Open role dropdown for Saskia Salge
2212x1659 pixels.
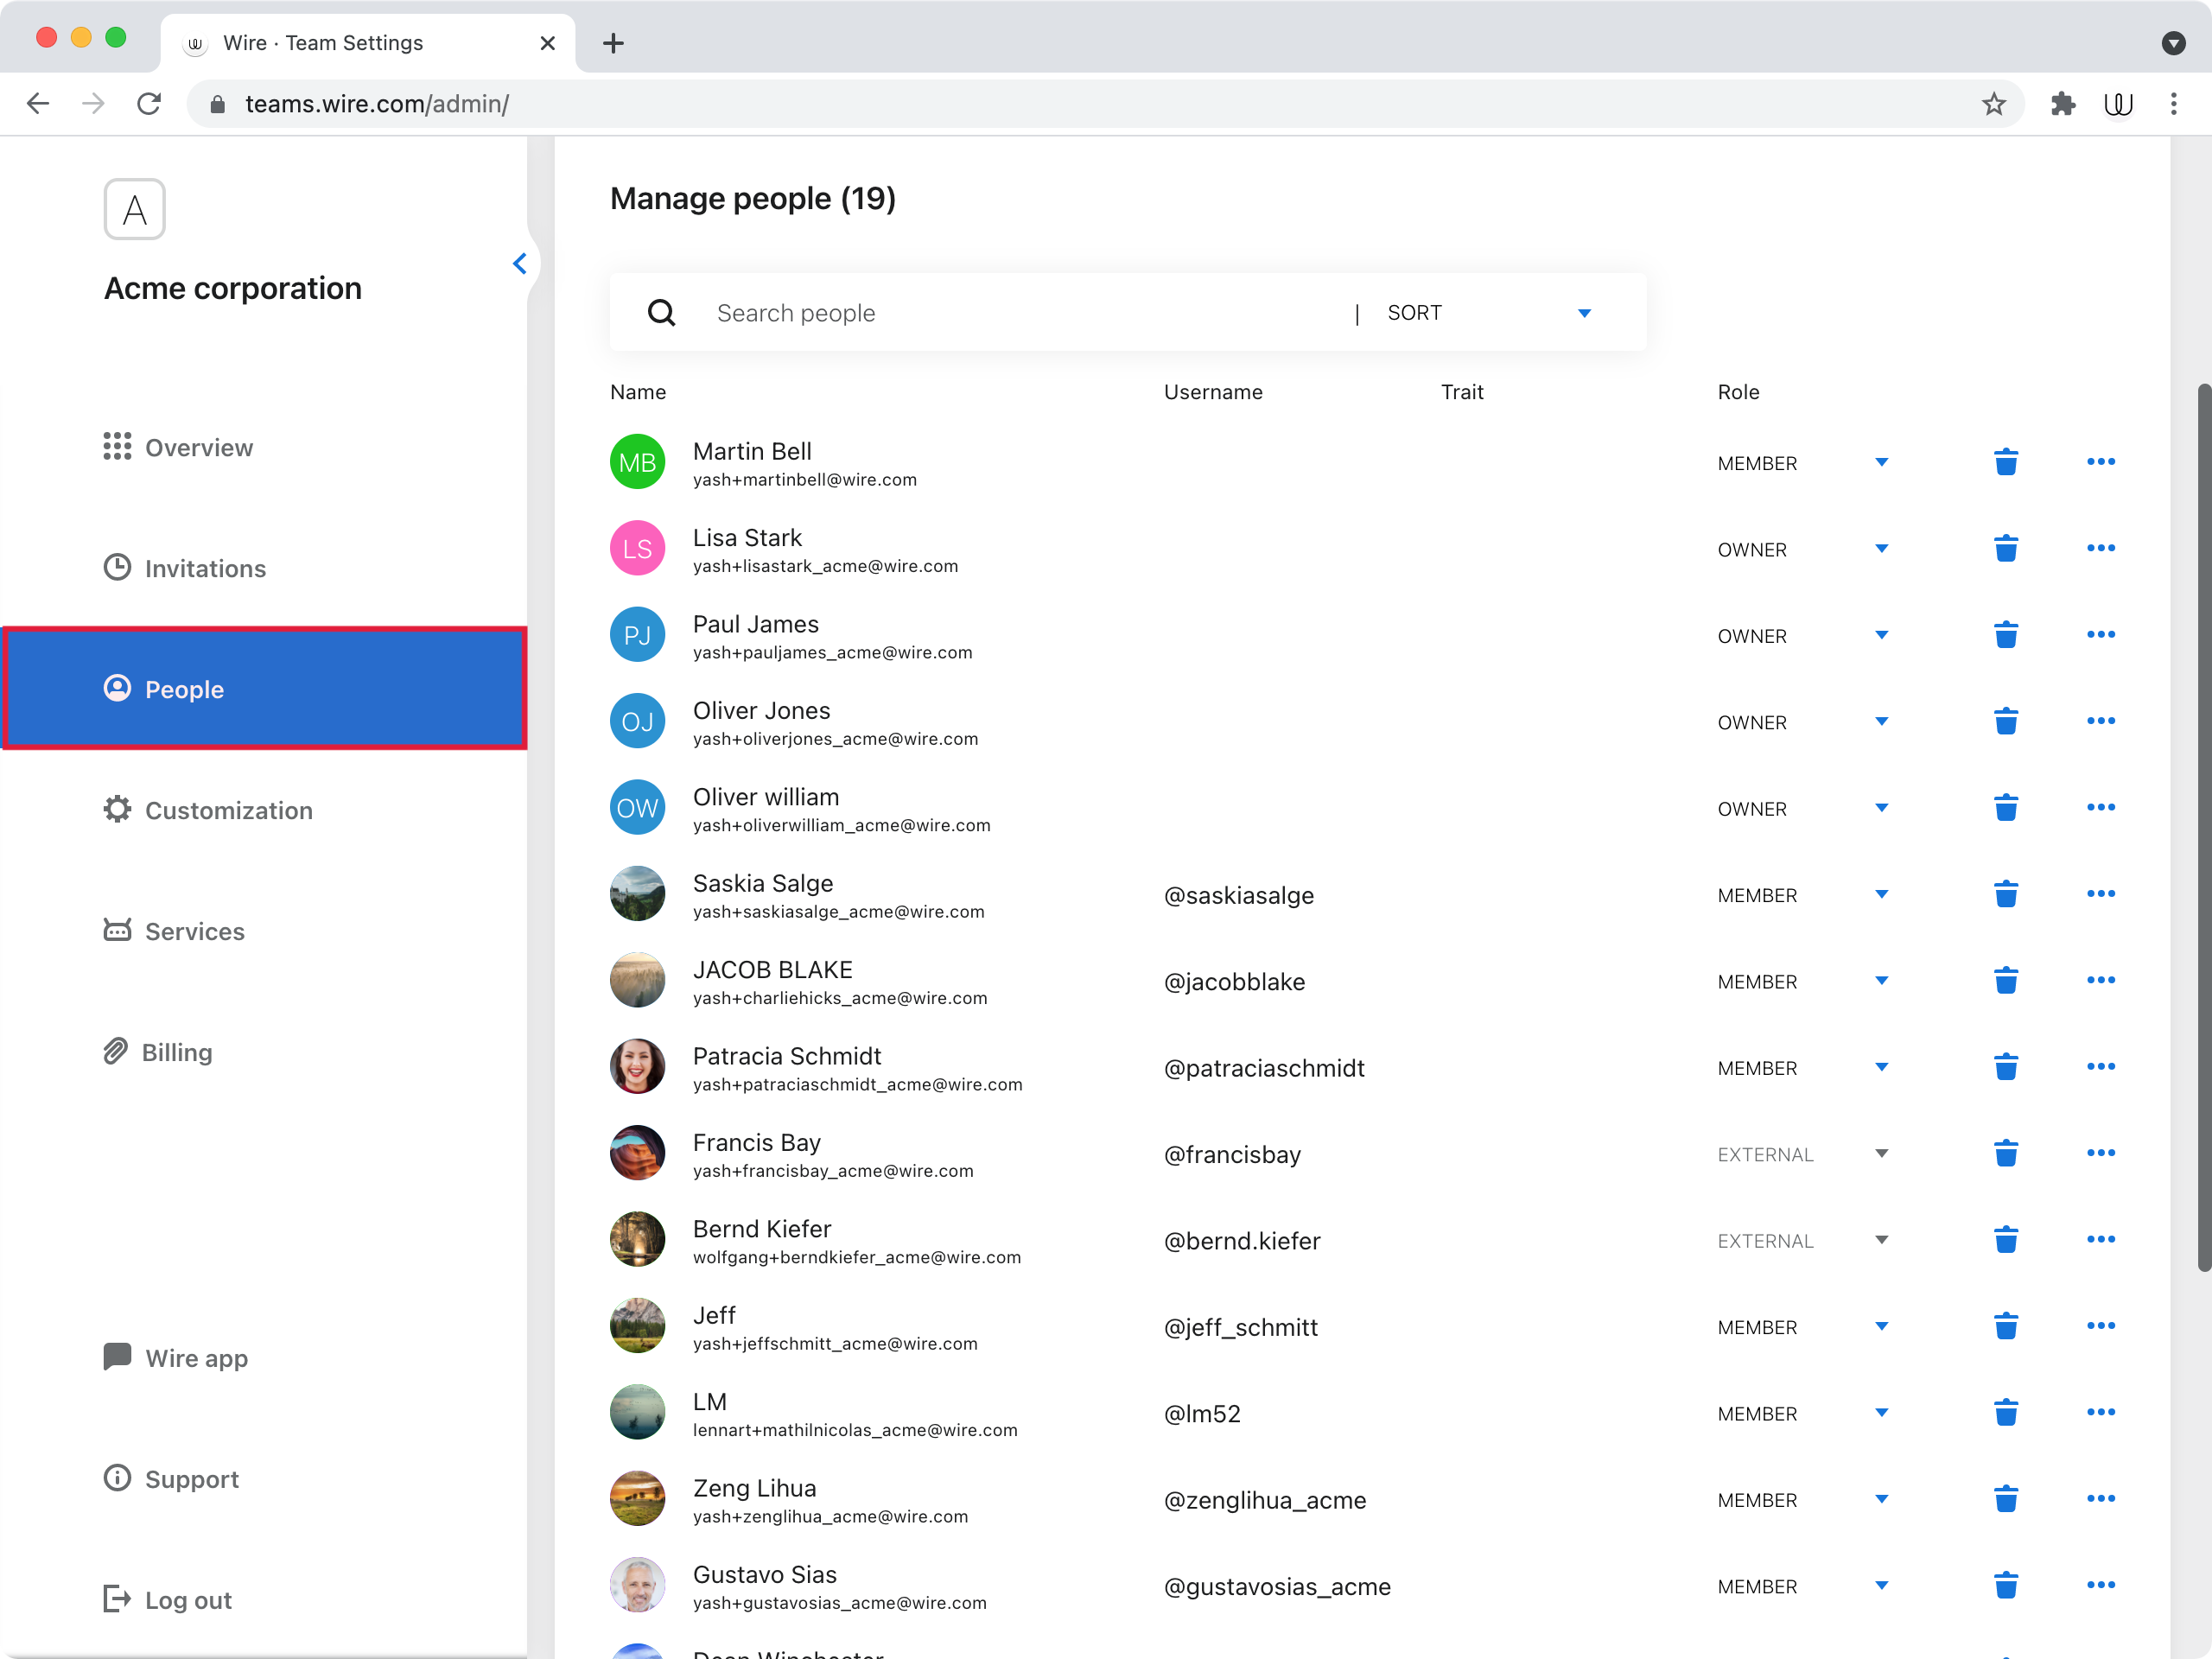point(1881,894)
